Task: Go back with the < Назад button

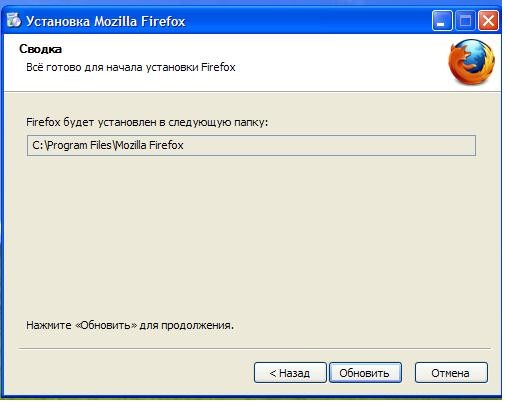Action: click(290, 373)
